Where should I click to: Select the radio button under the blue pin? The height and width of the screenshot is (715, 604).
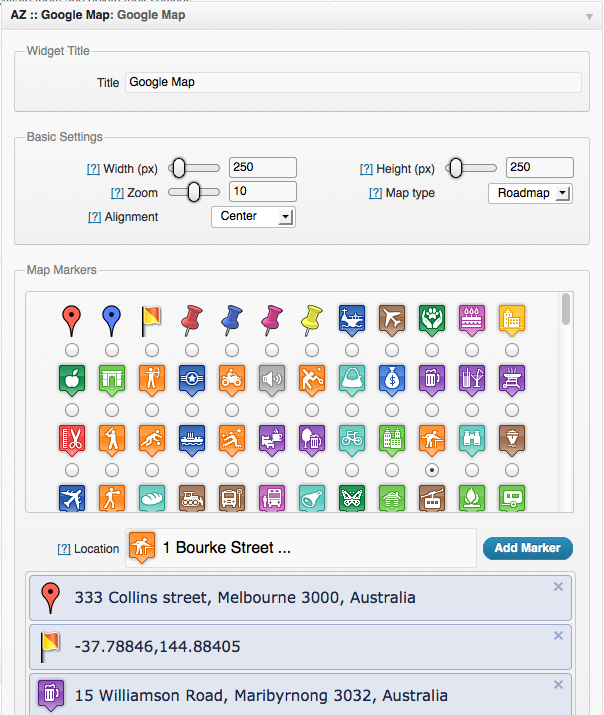click(112, 349)
